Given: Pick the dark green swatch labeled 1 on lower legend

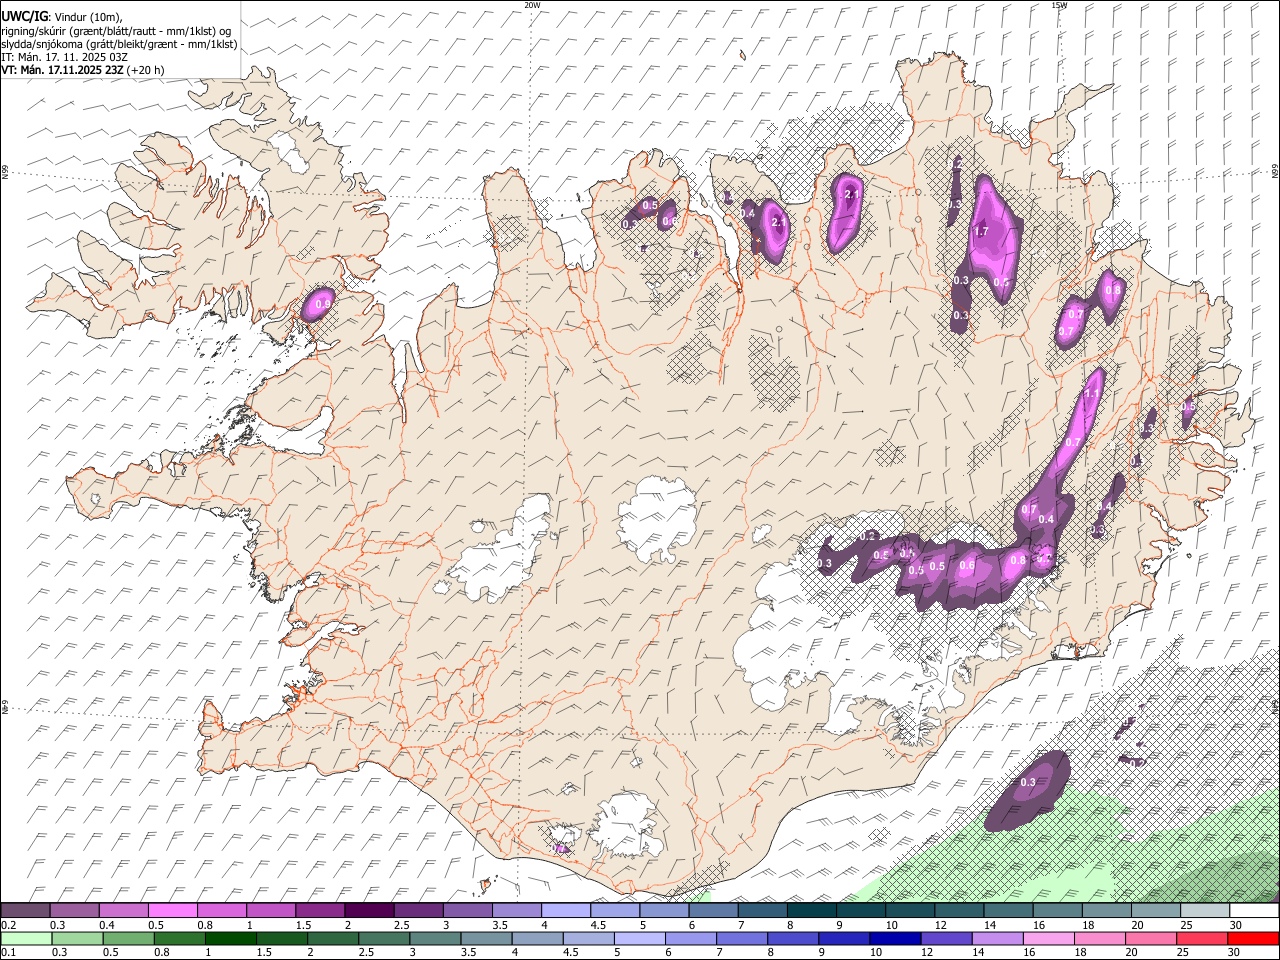Looking at the screenshot, I should tap(230, 938).
